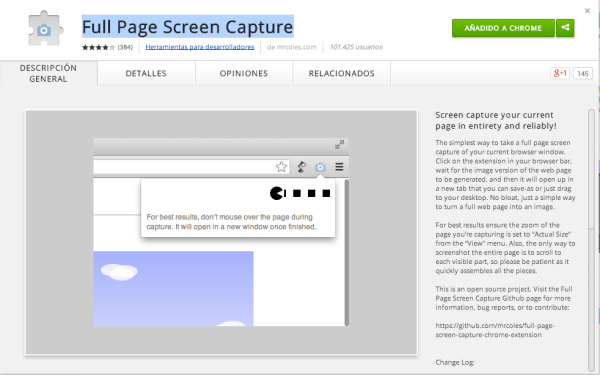Click the lamp extension icon in preview
This screenshot has height=375, width=600.
302,167
